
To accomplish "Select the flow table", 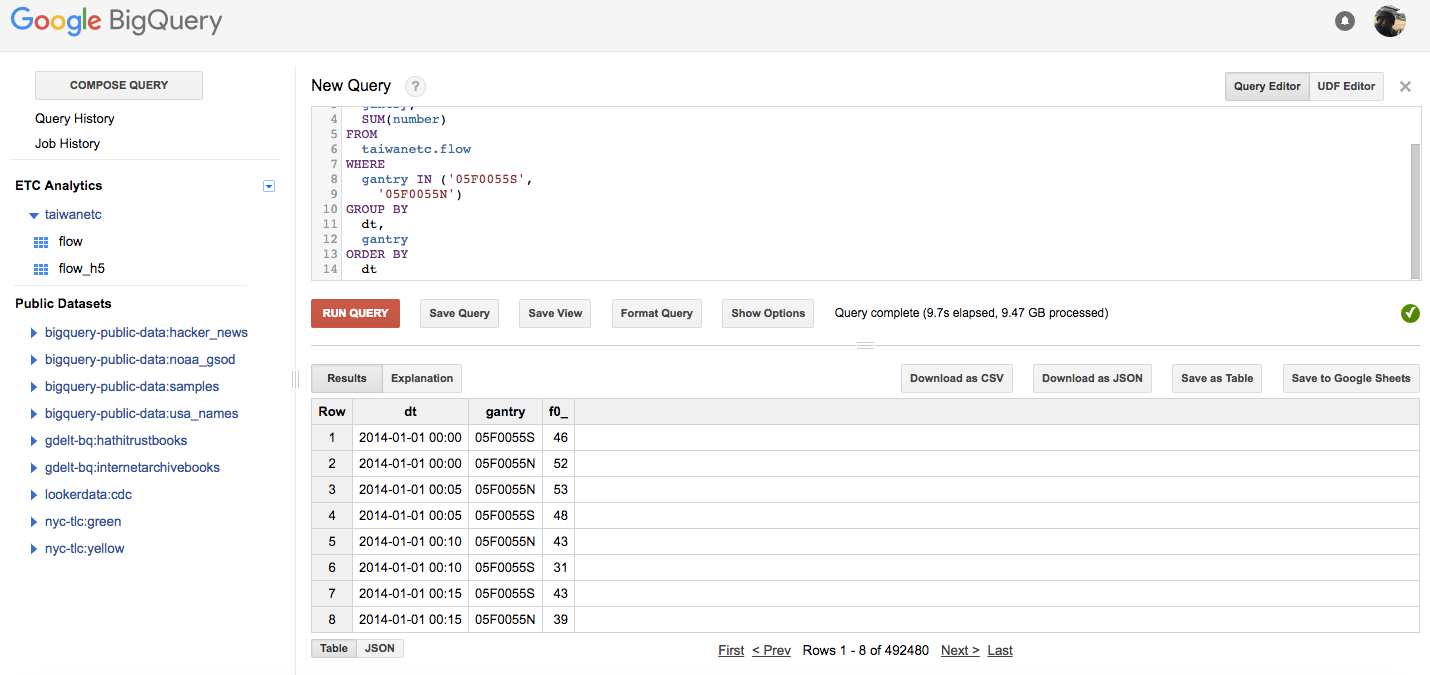I will pyautogui.click(x=71, y=241).
